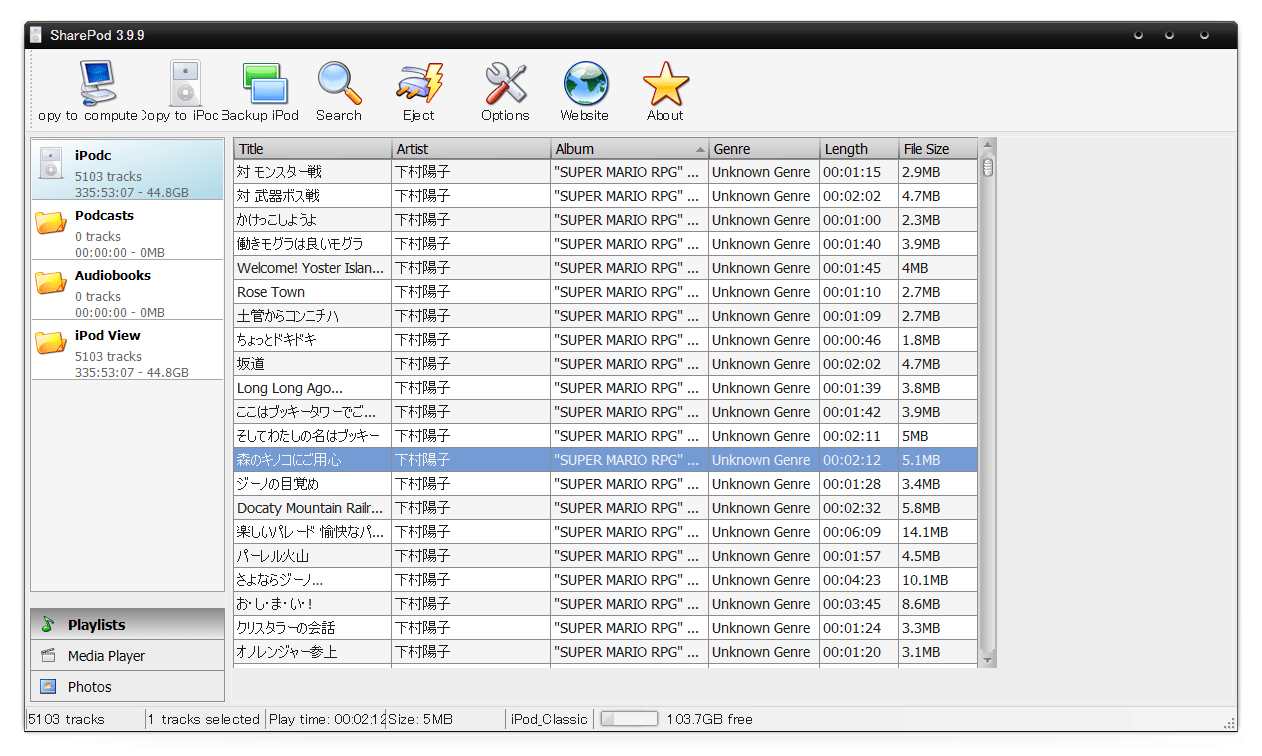This screenshot has height=756, width=1262.
Task: Click the SharePod app icon in title bar
Action: (x=36, y=35)
